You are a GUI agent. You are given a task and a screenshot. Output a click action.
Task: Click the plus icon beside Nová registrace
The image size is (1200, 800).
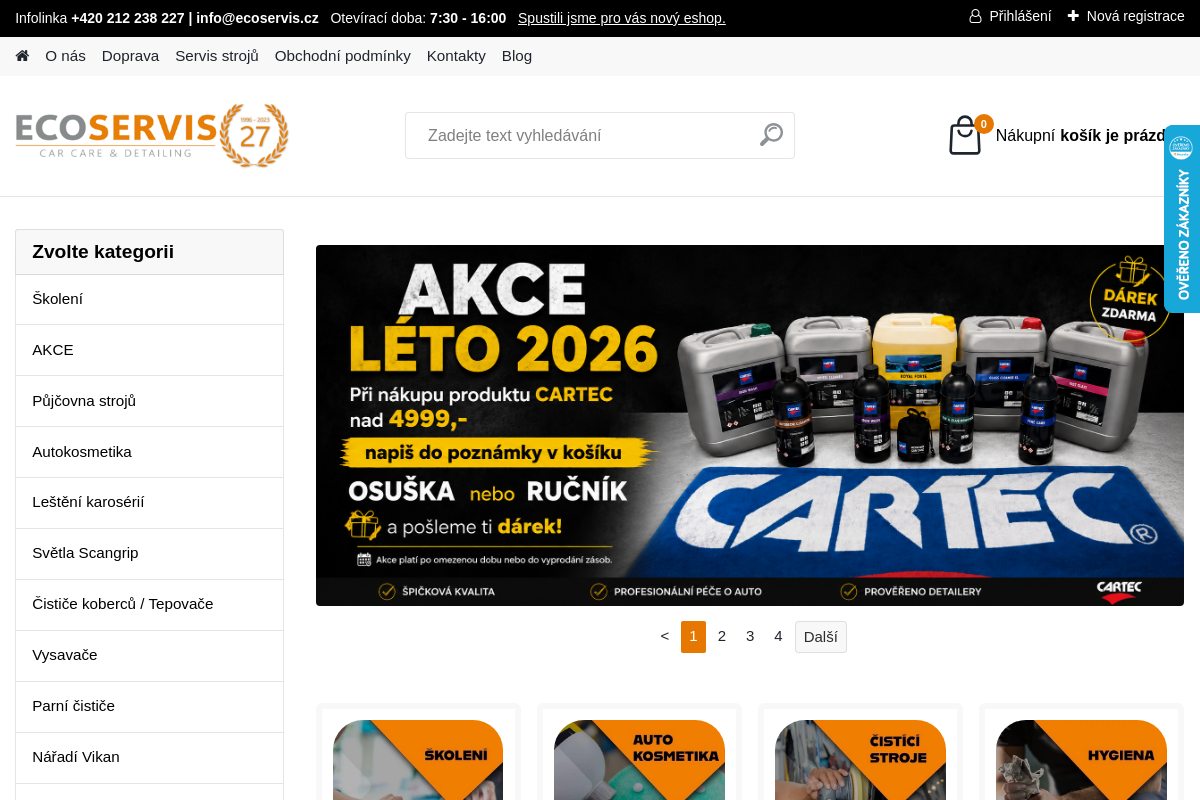tap(1073, 16)
